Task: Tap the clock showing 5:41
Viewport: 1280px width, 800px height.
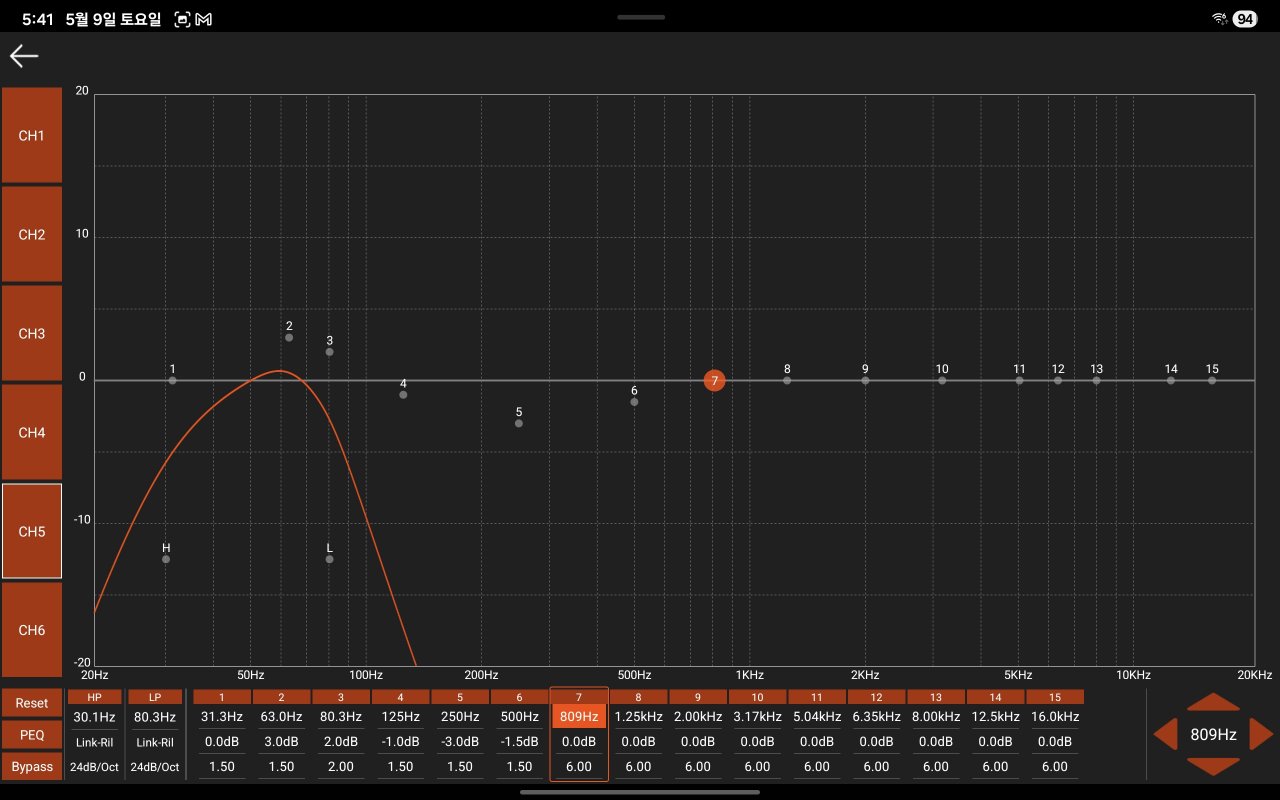Action: click(37, 19)
